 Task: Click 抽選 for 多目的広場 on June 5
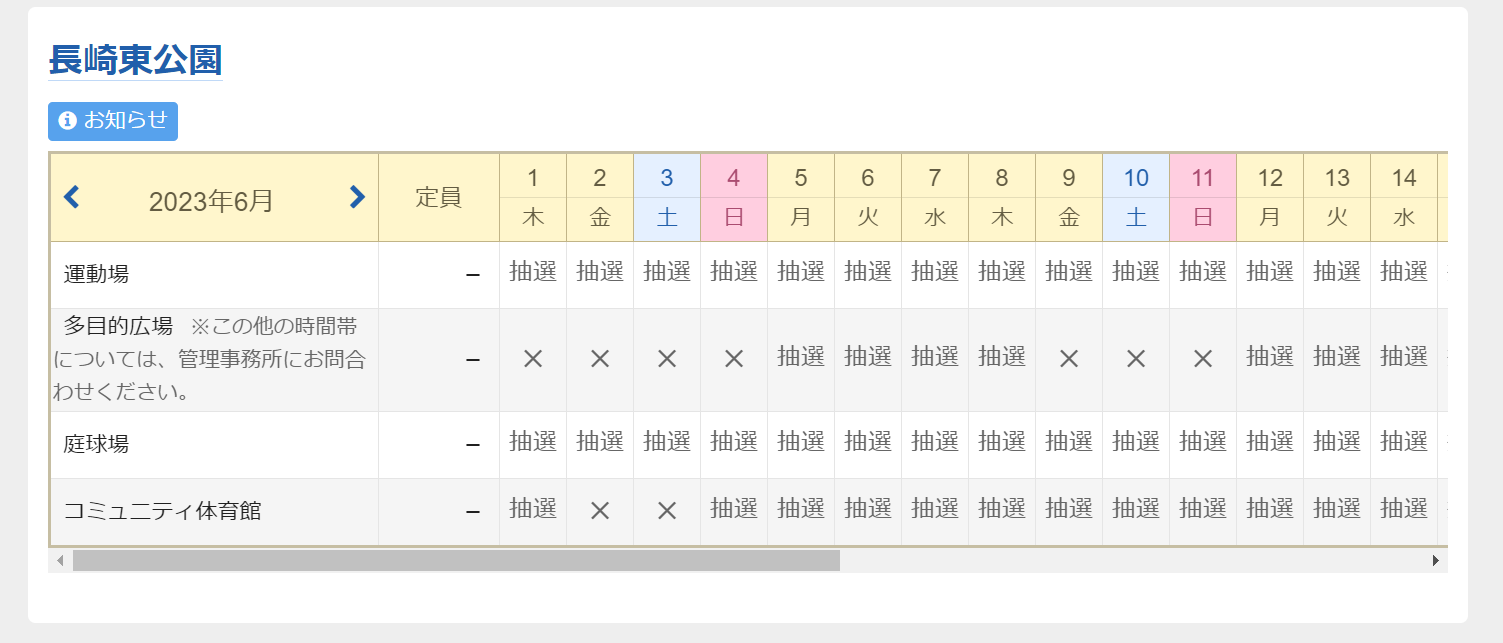point(801,357)
